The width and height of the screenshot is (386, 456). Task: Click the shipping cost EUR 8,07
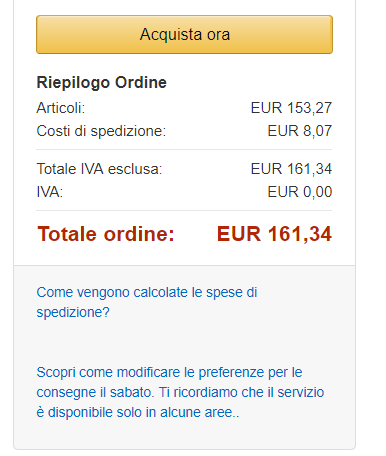[300, 131]
